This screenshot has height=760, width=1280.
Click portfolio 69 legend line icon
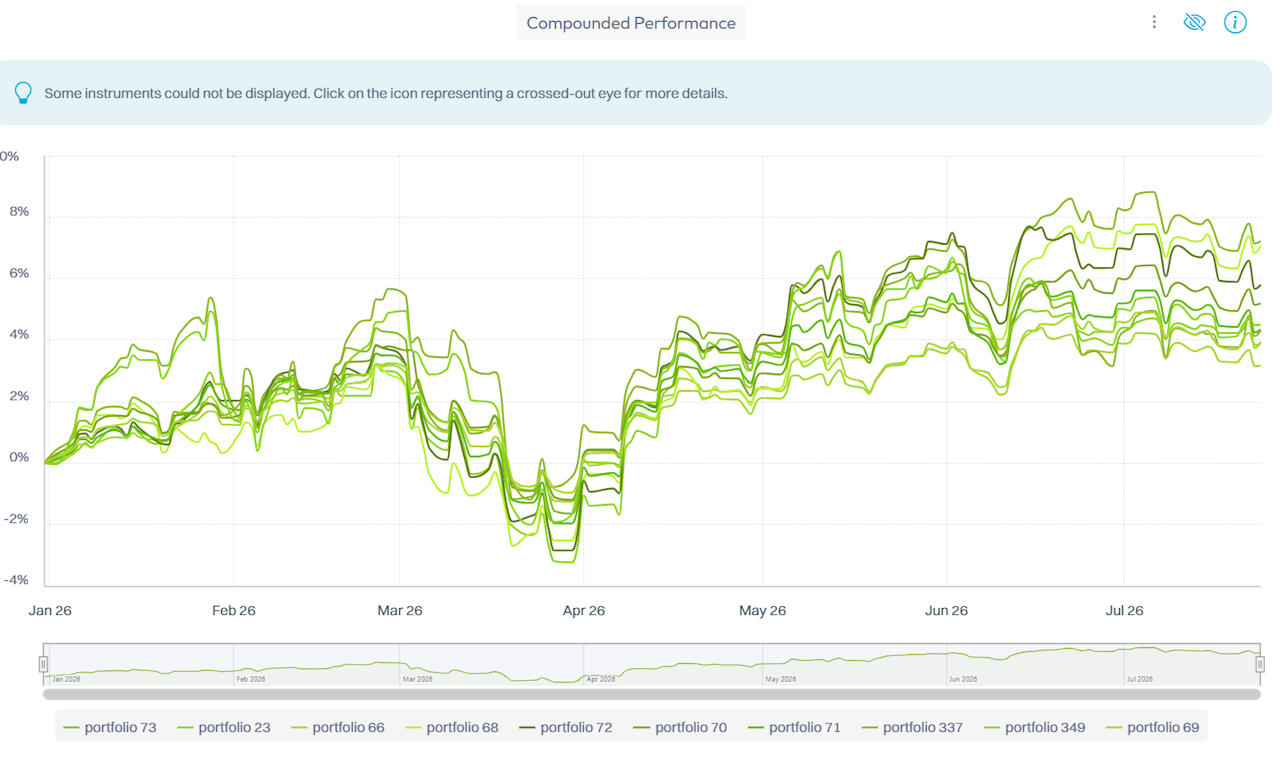[x=1114, y=728]
